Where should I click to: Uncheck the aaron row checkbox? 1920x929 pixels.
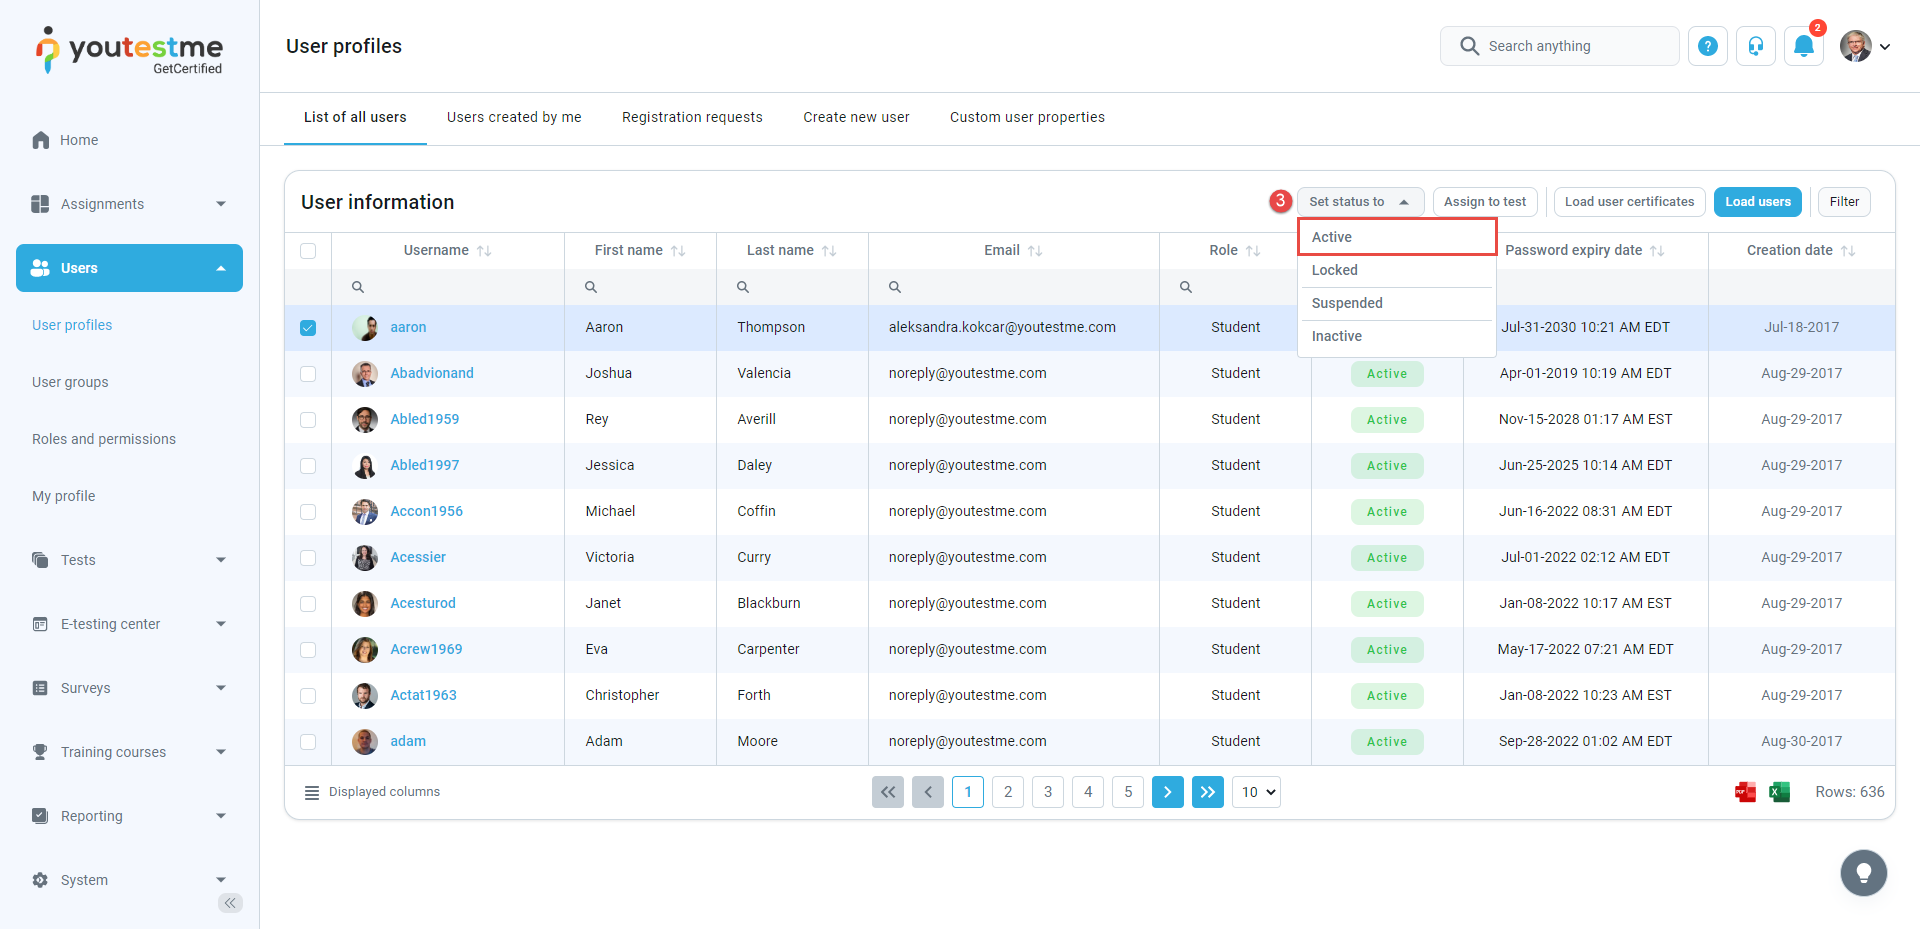308,328
